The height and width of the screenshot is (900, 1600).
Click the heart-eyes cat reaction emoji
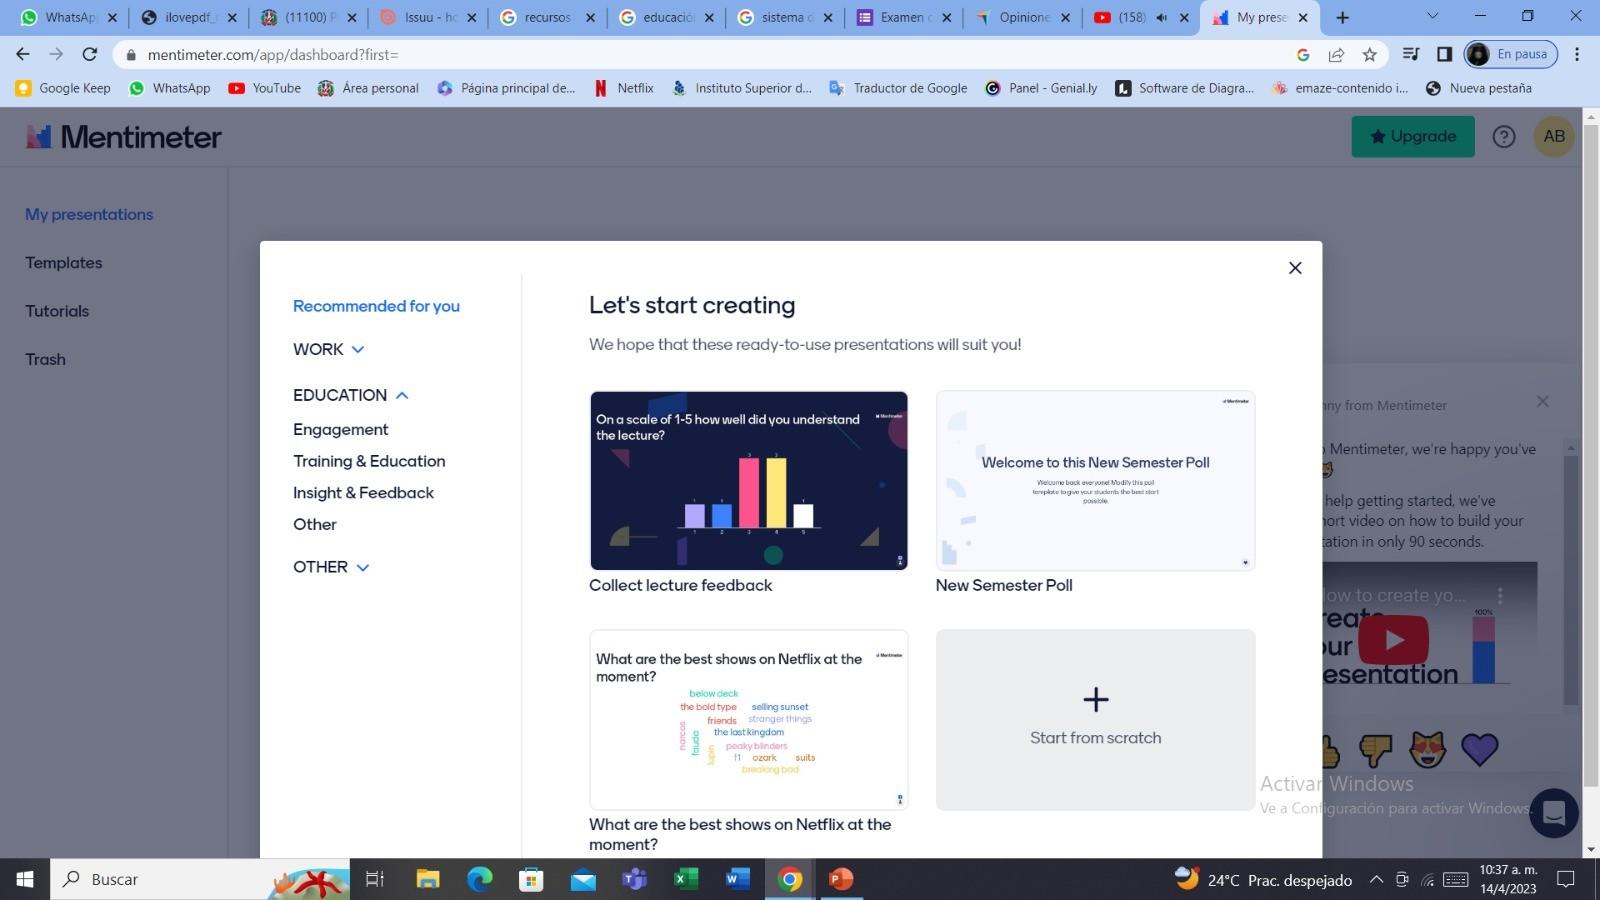1427,749
